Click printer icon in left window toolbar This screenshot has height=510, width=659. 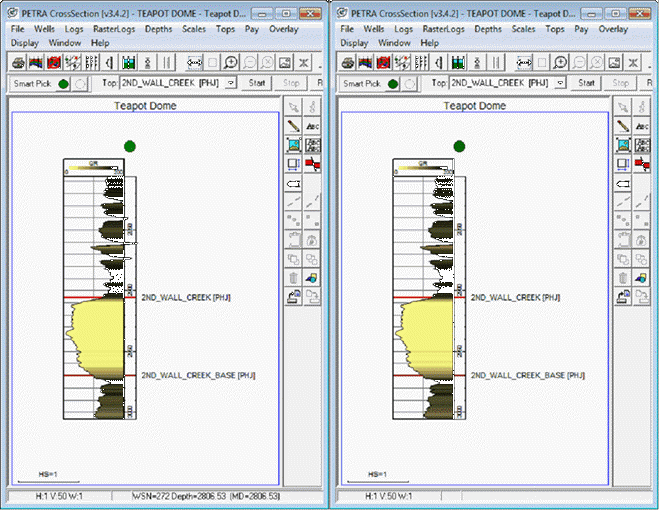[x=18, y=63]
